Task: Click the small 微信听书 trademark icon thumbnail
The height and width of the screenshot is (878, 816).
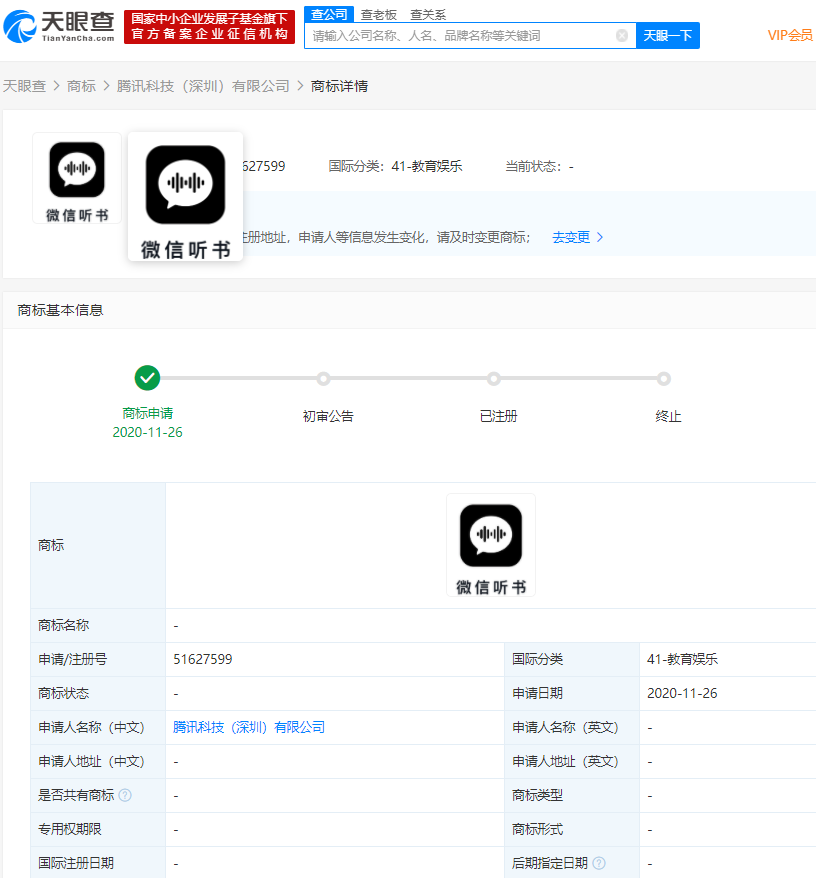Action: point(77,176)
